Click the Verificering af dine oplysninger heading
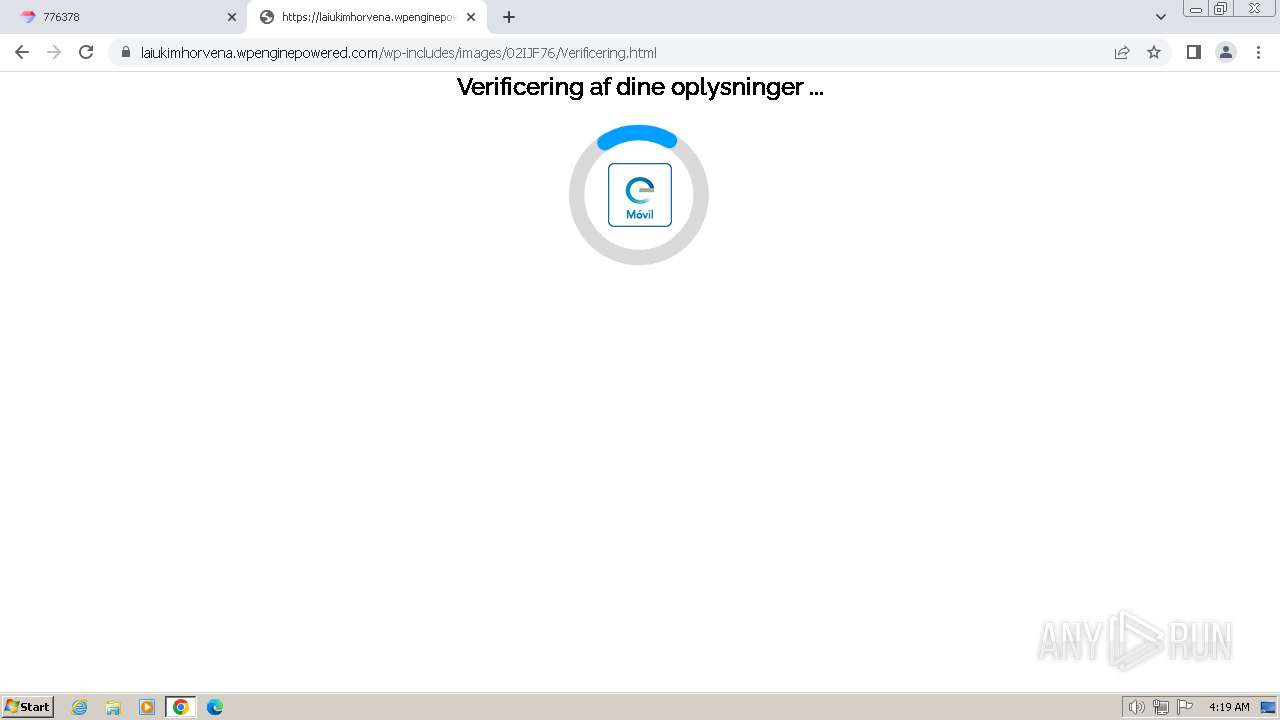The image size is (1280, 720). tap(640, 87)
